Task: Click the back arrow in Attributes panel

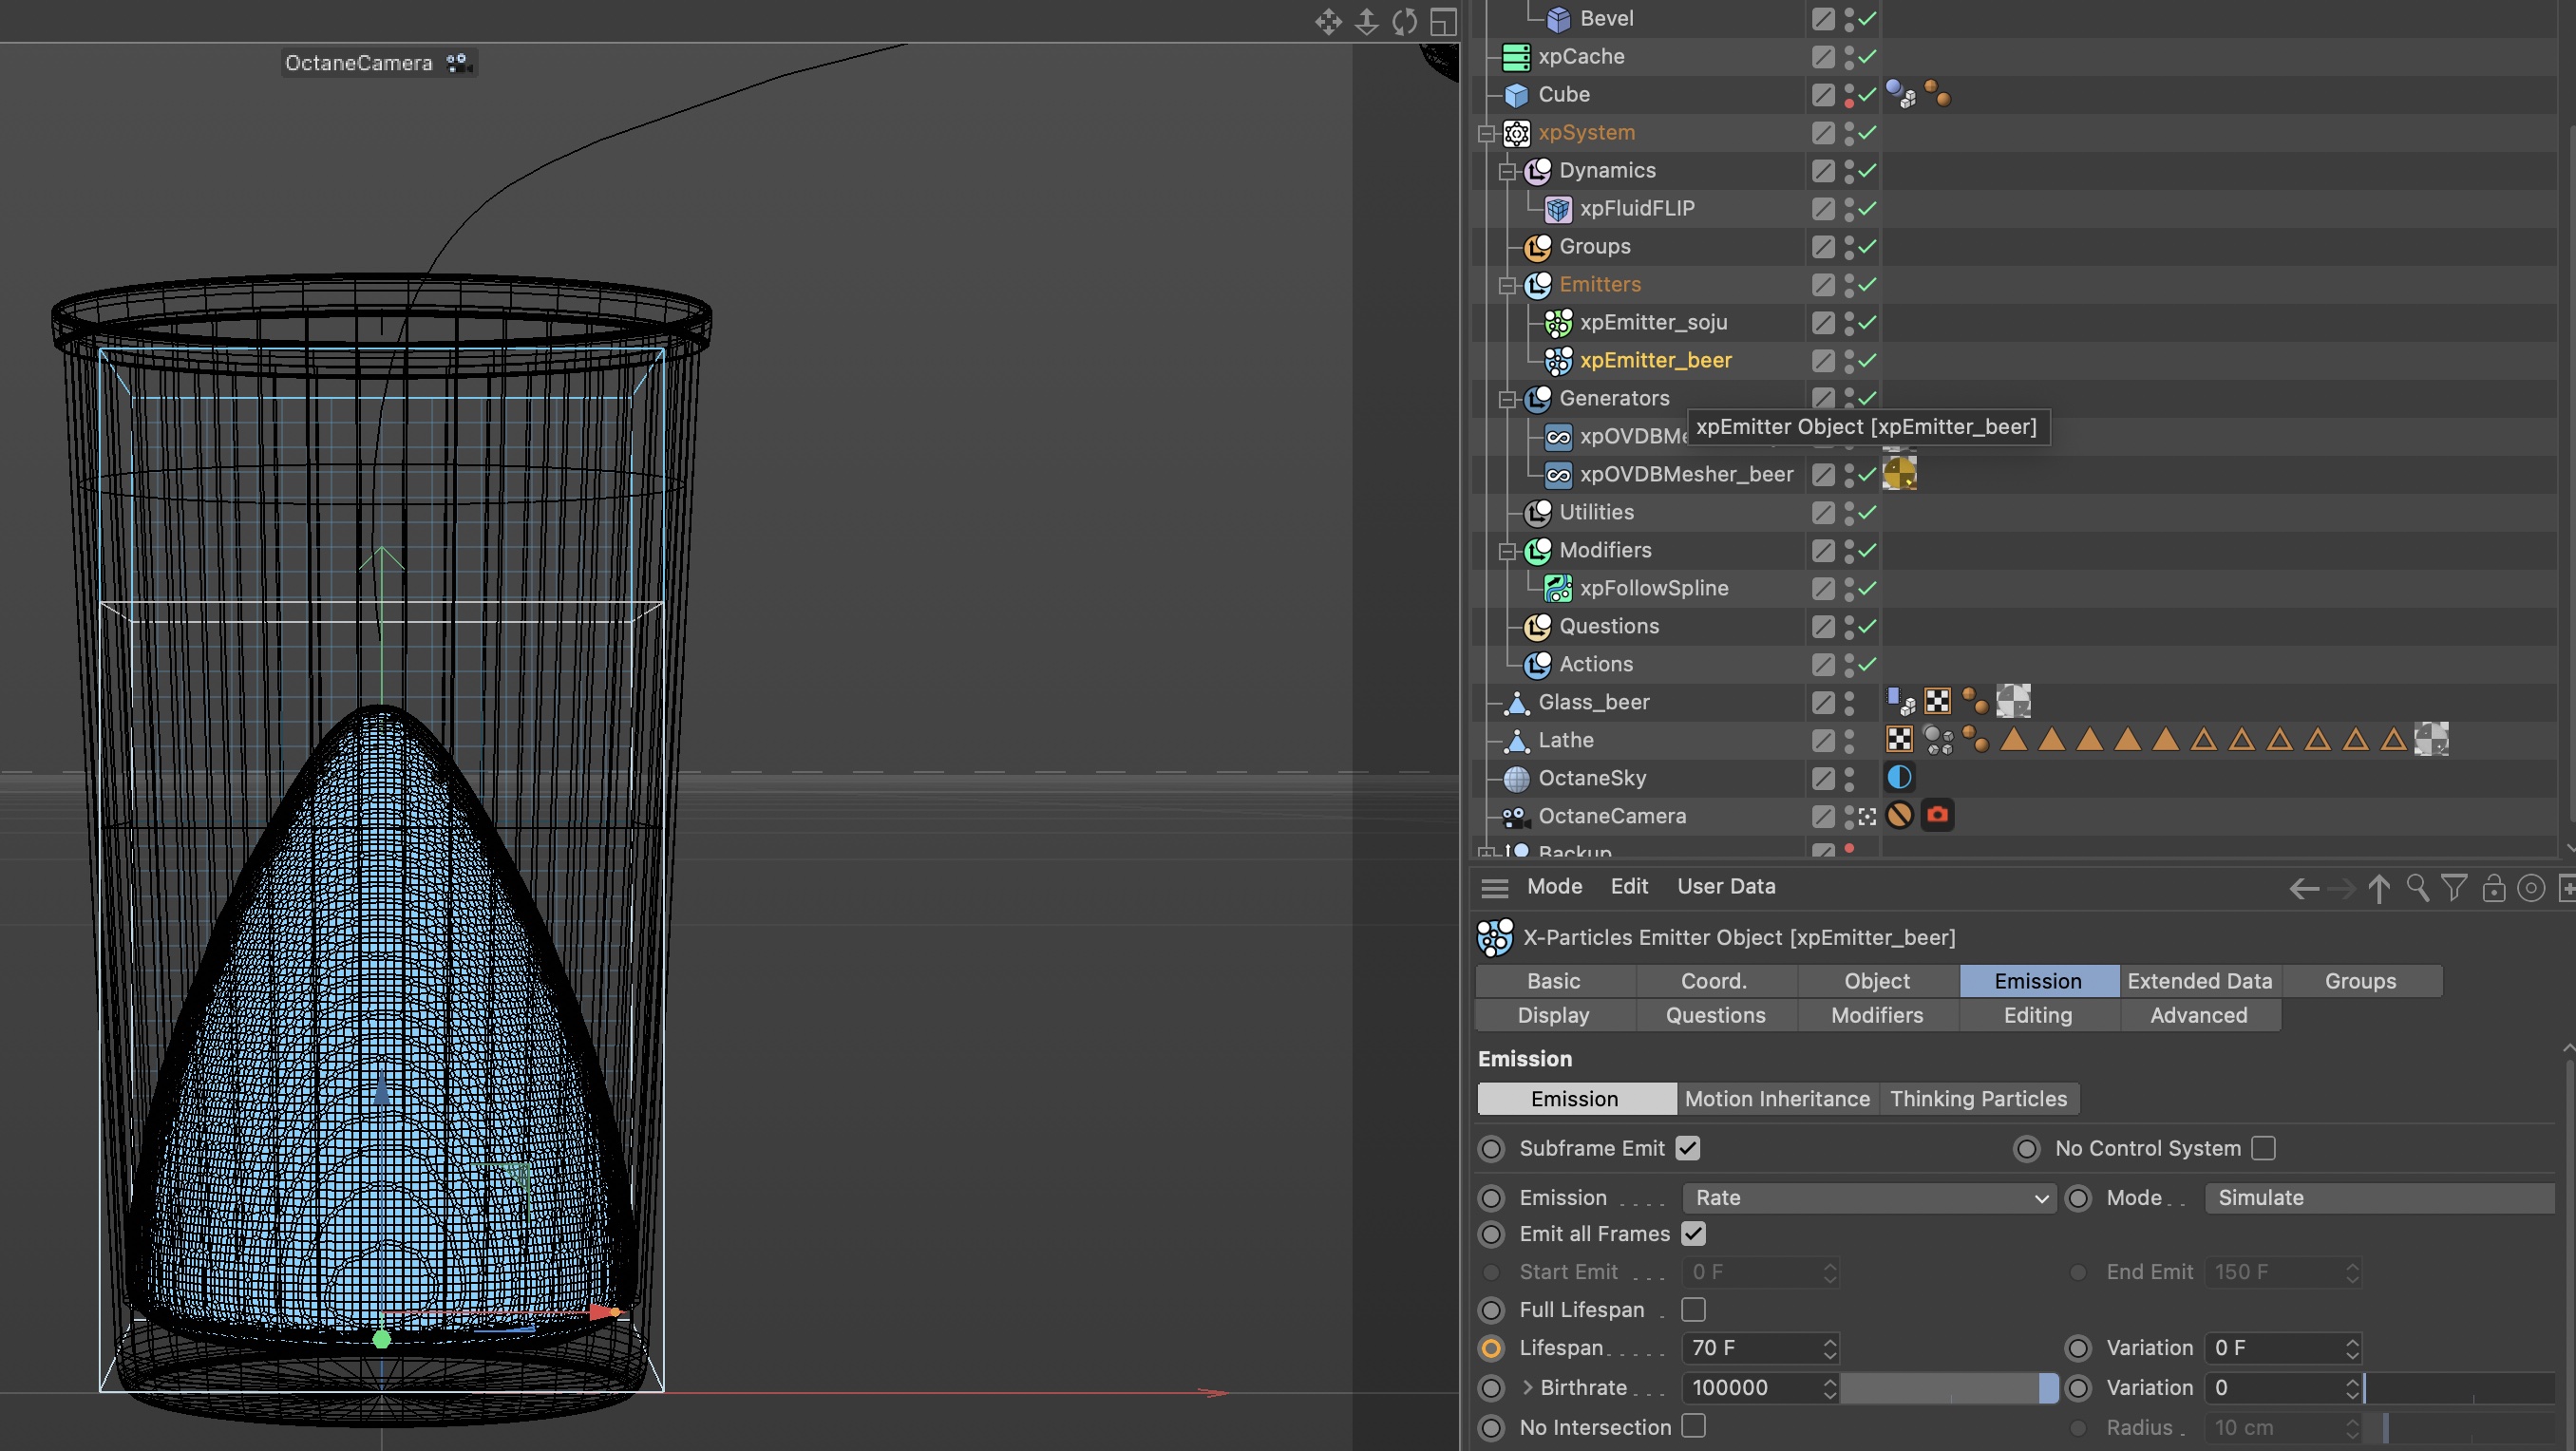Action: click(x=2303, y=887)
